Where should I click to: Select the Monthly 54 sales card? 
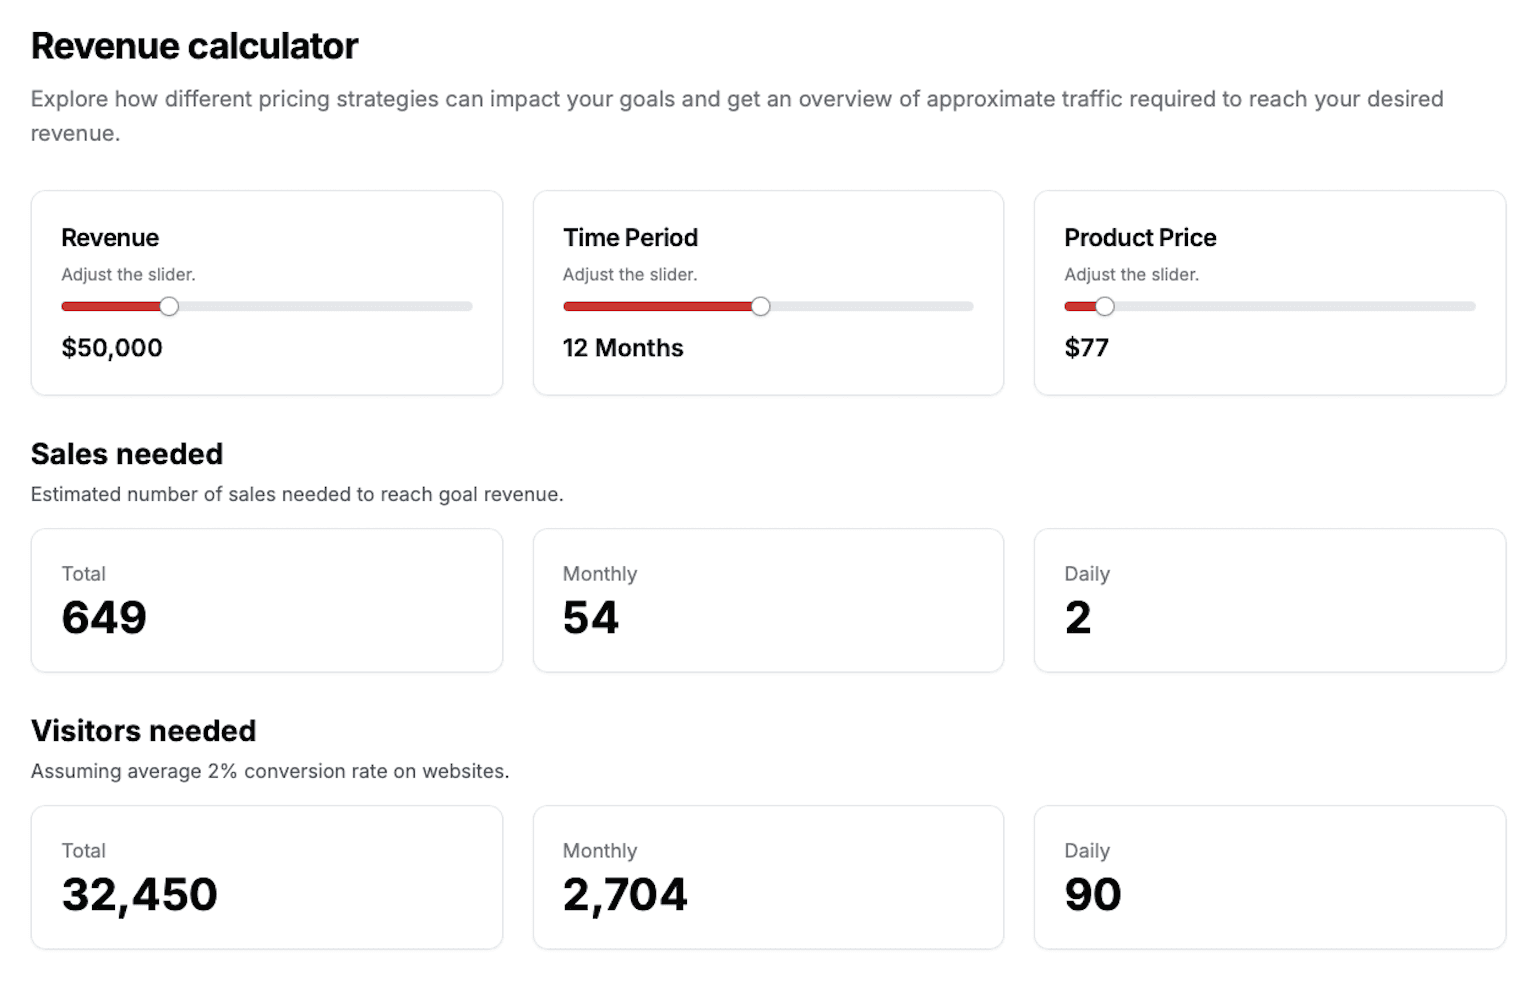point(768,600)
